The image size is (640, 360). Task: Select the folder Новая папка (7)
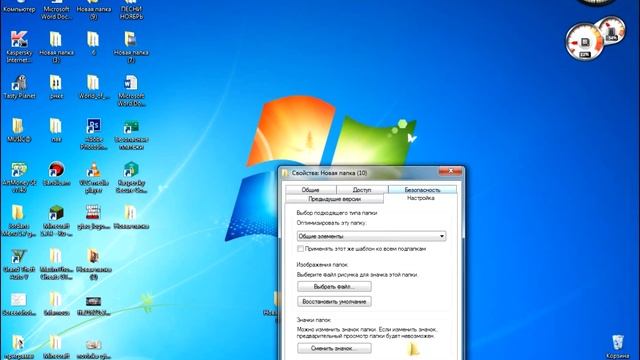click(x=131, y=47)
